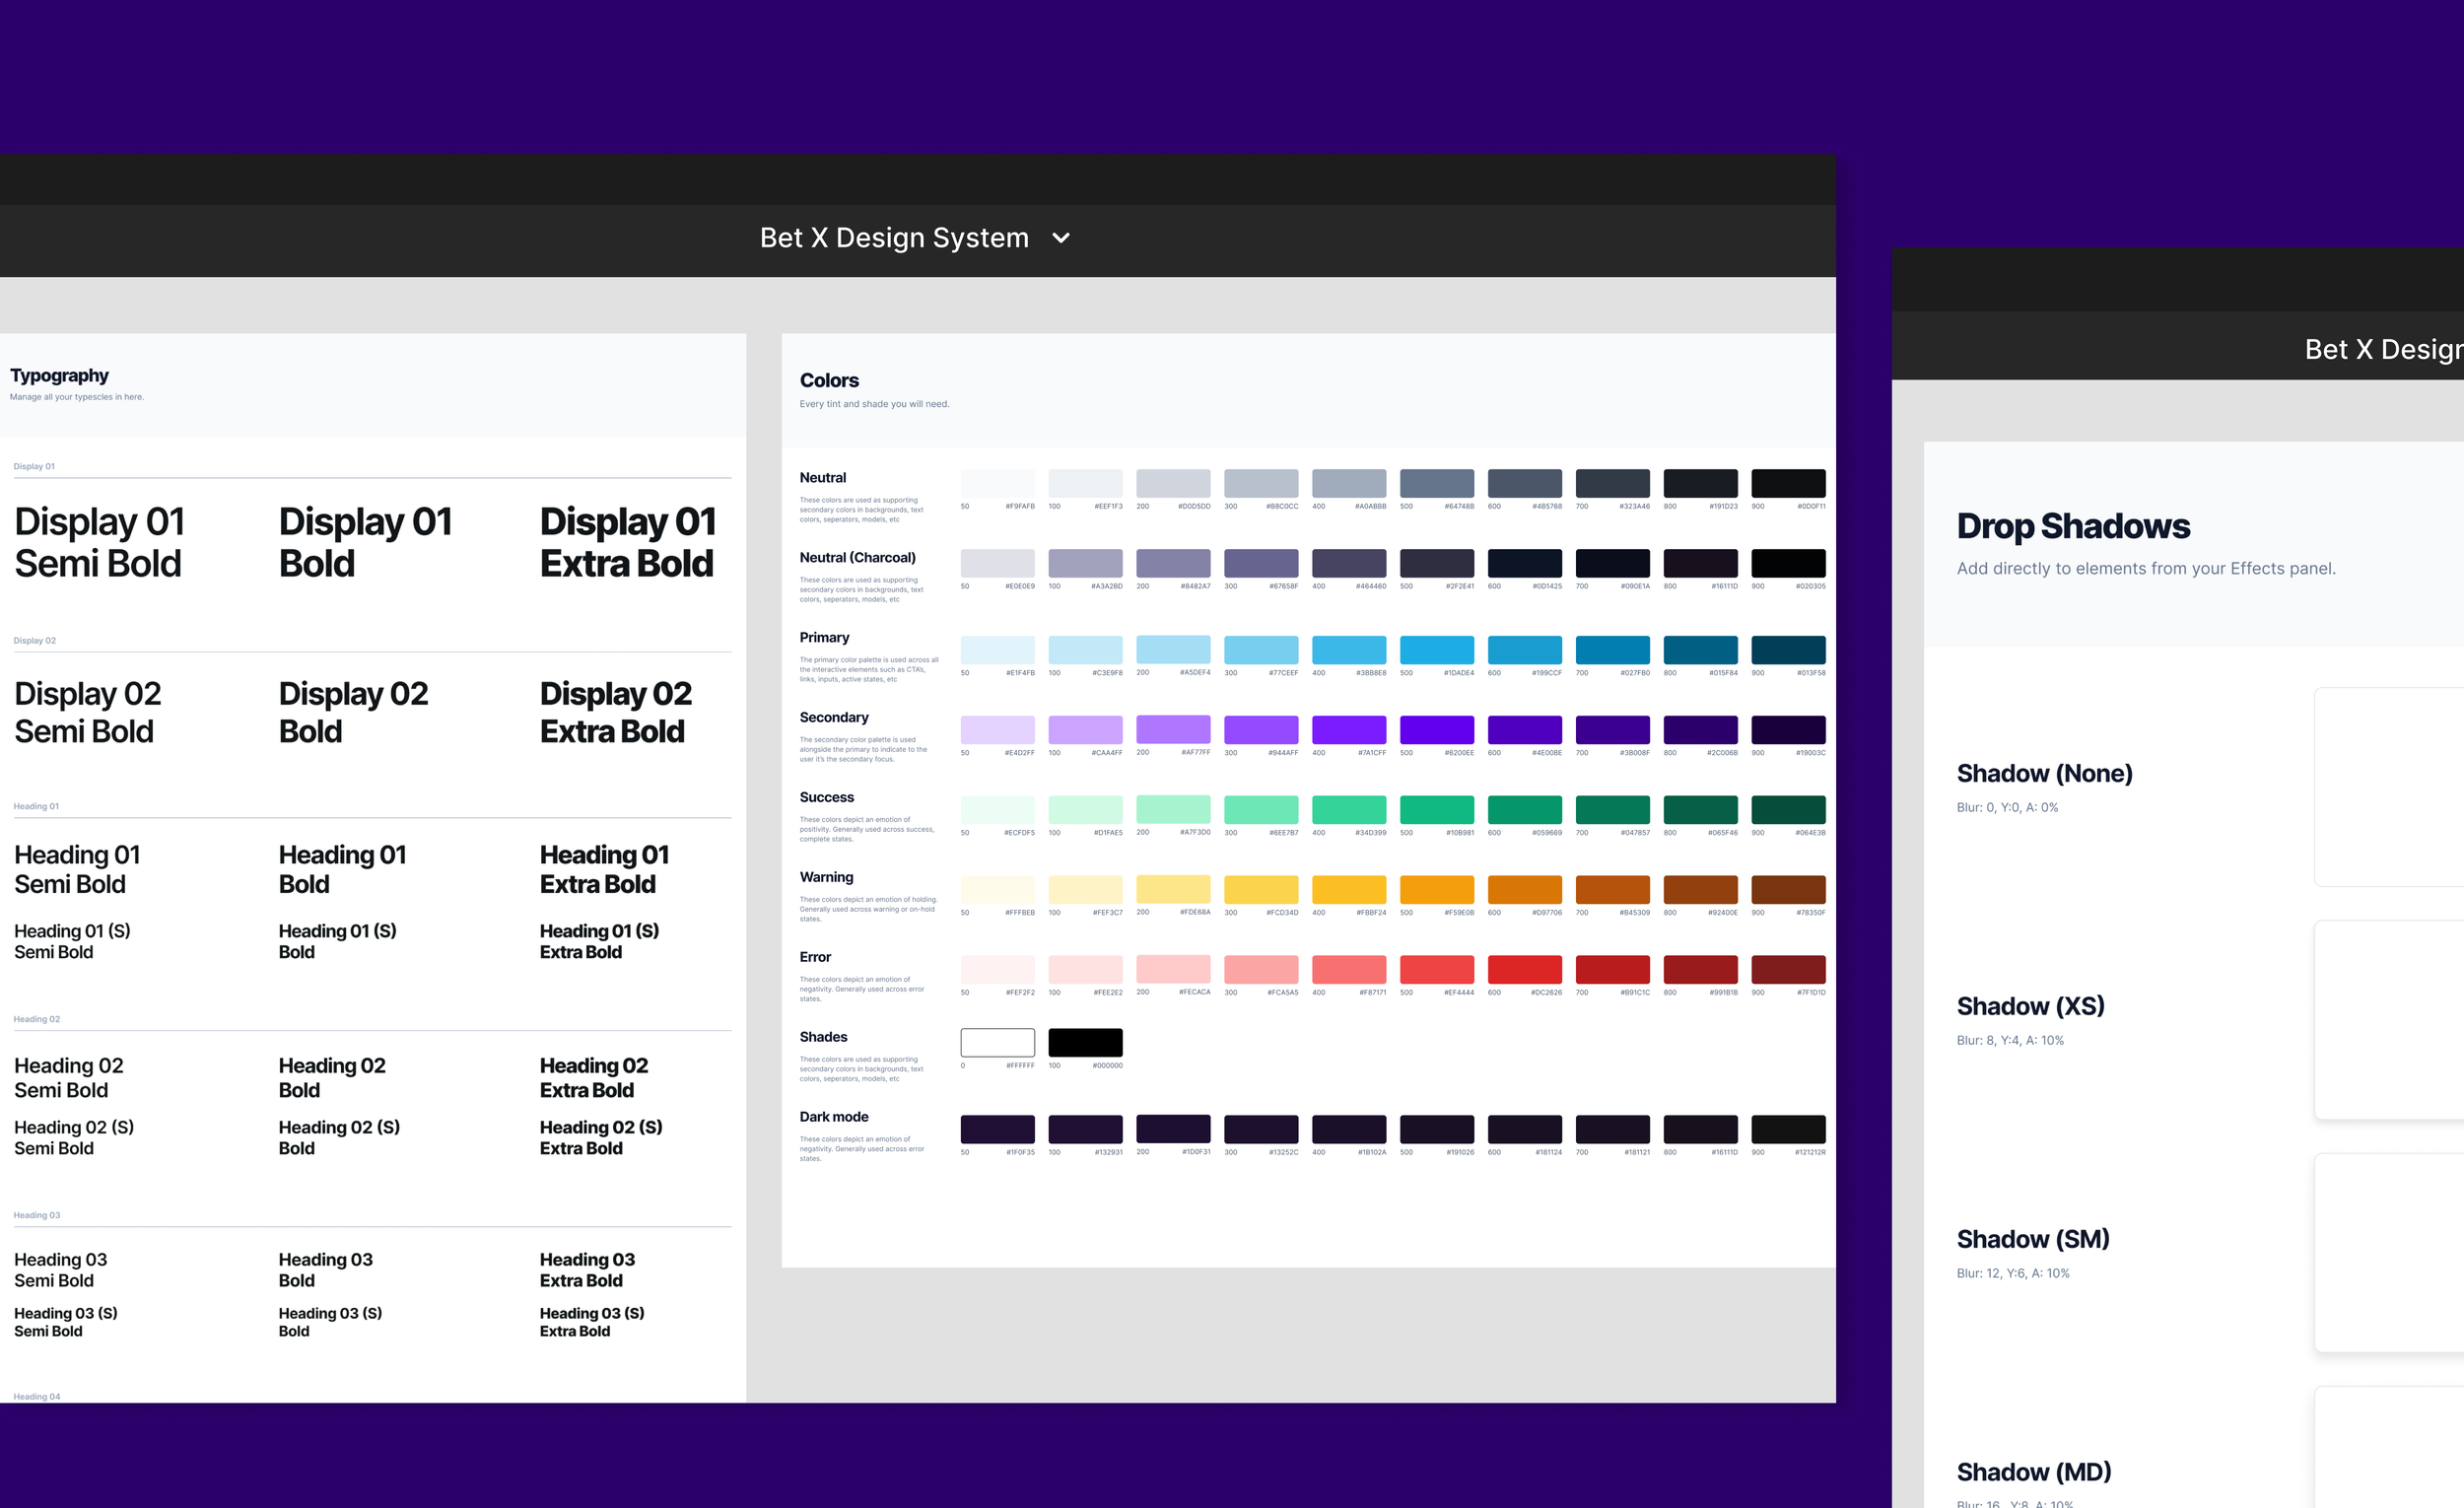The height and width of the screenshot is (1508, 2464).
Task: Click the Typography section heading
Action: (x=59, y=376)
